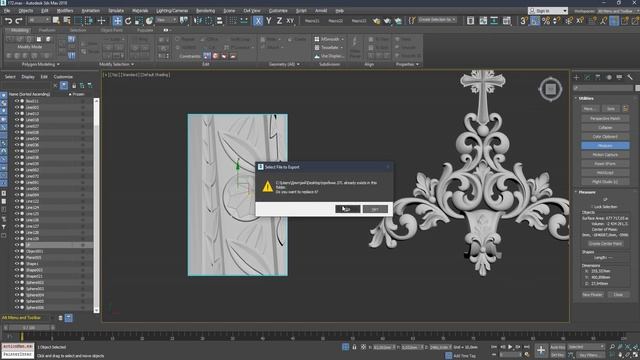Open Reference Coordinate System View dropdown
Image resolution: width=640 pixels, height=360 pixels.
(167, 20)
